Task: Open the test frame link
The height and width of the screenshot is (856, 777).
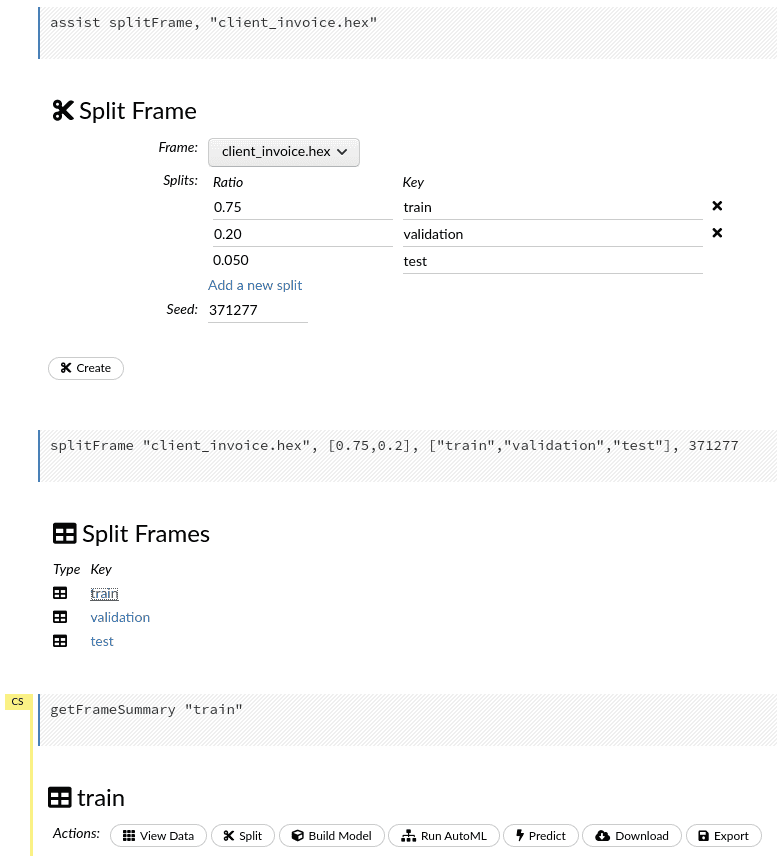Action: (102, 641)
